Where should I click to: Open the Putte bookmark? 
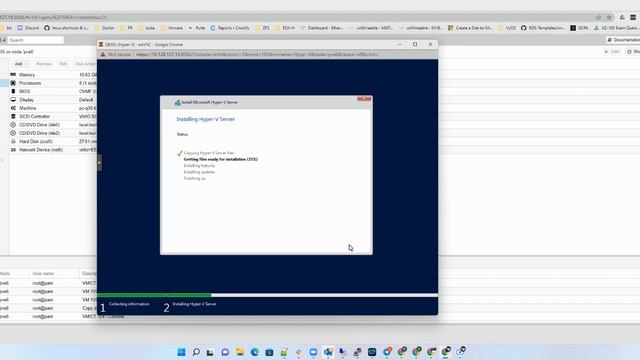(x=197, y=28)
